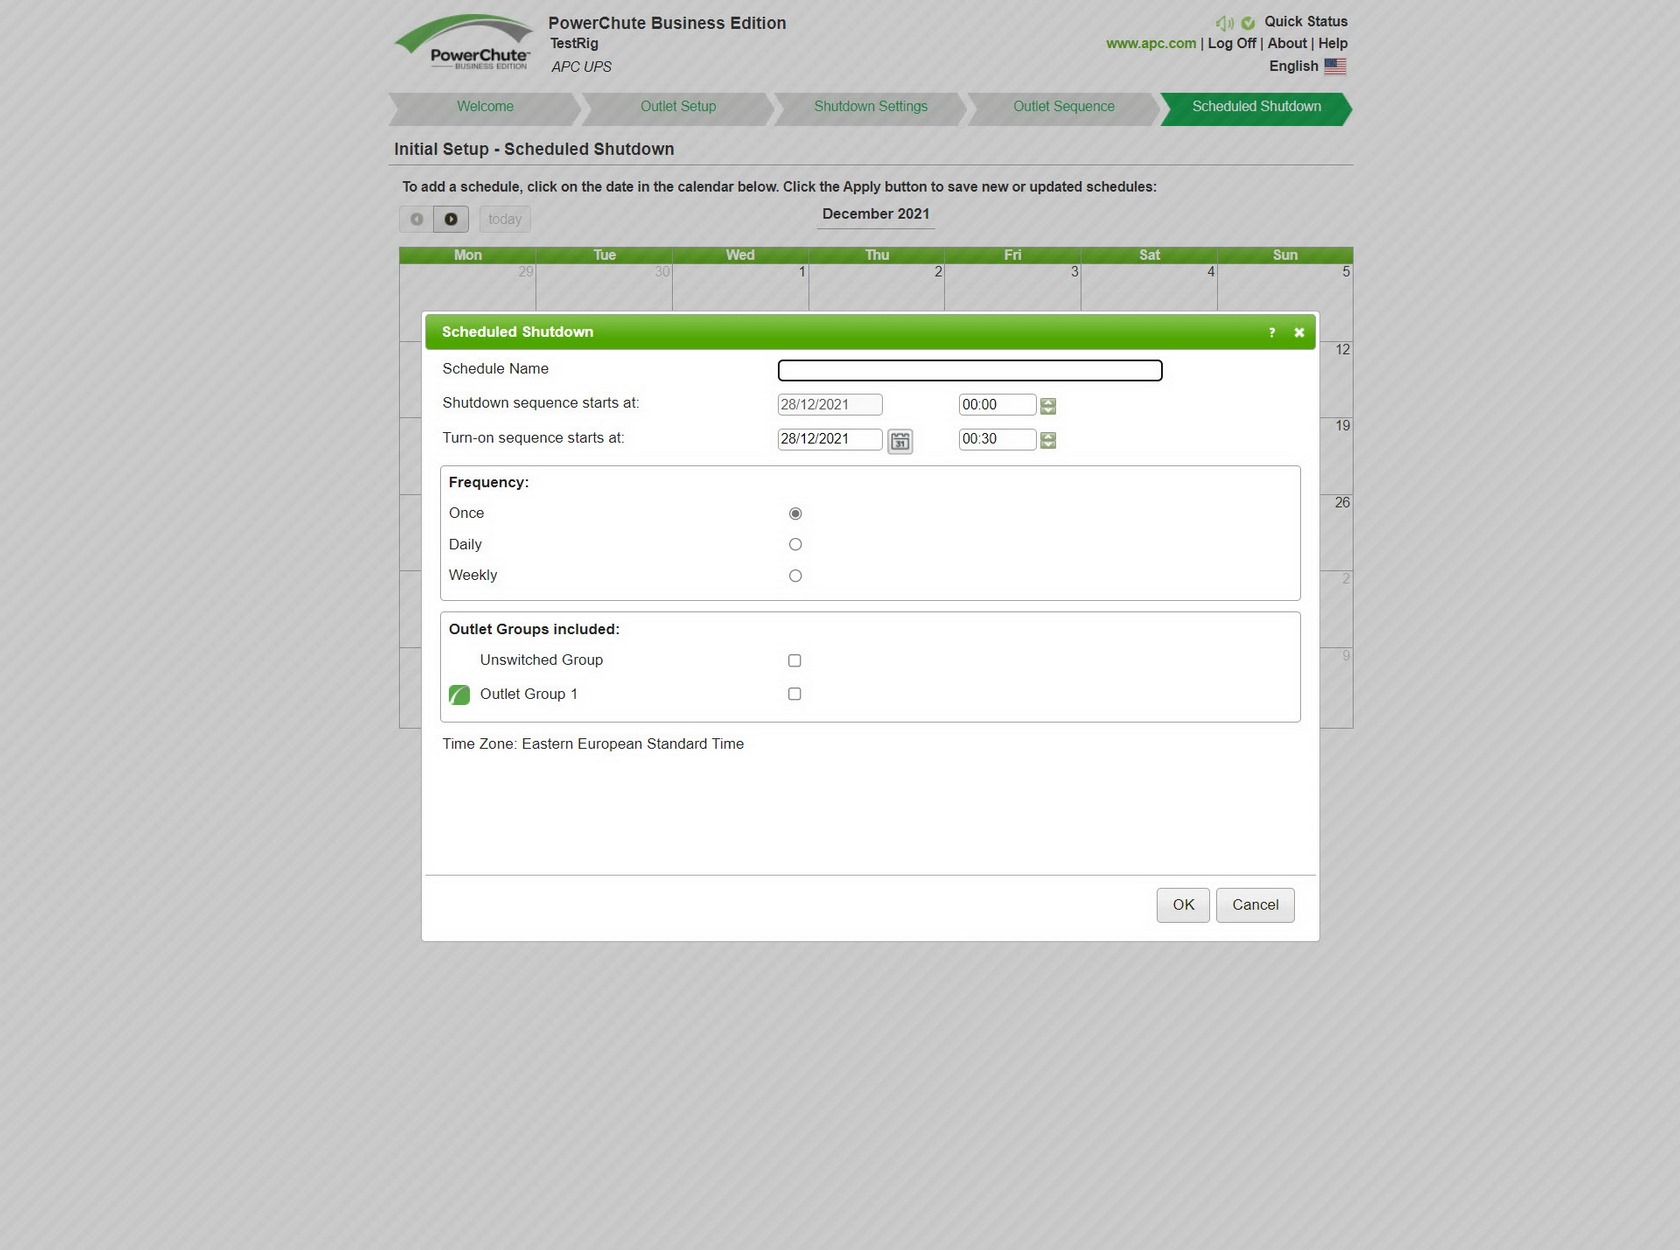Viewport: 1680px width, 1250px height.
Task: Go to the Welcome setup step
Action: tap(485, 107)
